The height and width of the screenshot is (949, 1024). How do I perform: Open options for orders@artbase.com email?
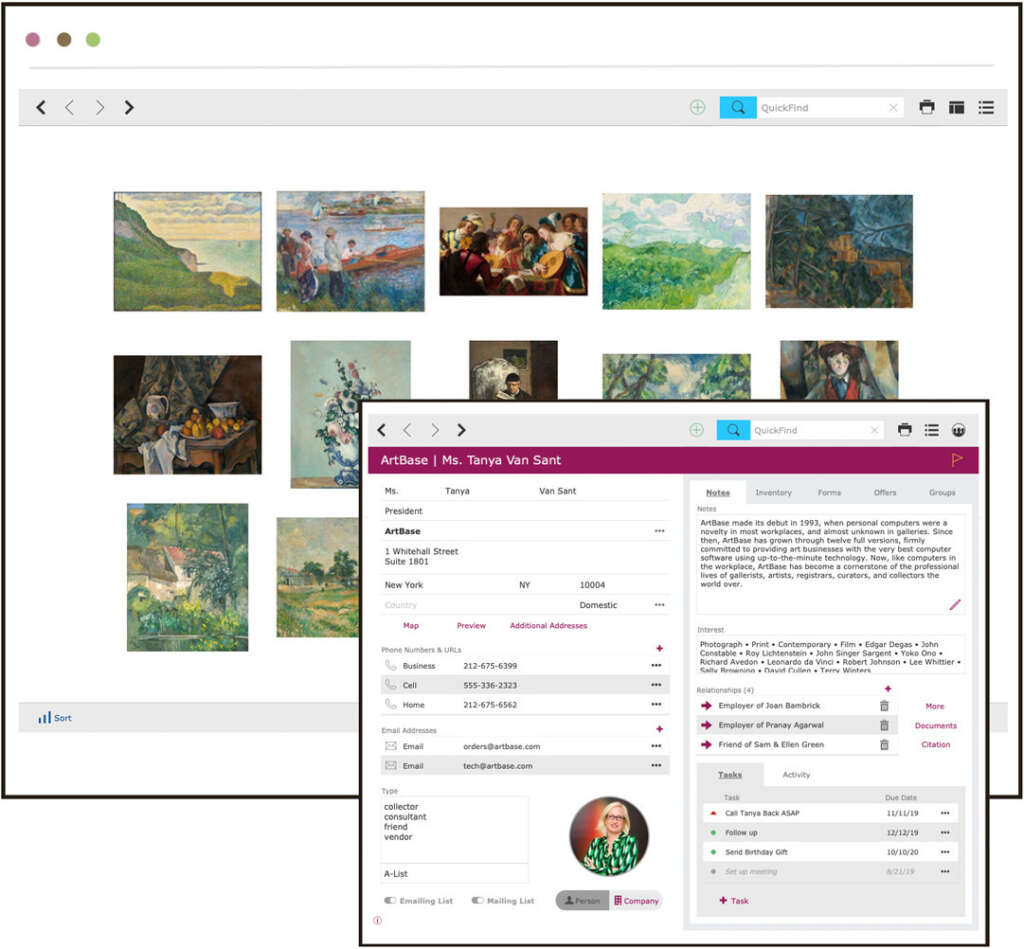pyautogui.click(x=656, y=746)
